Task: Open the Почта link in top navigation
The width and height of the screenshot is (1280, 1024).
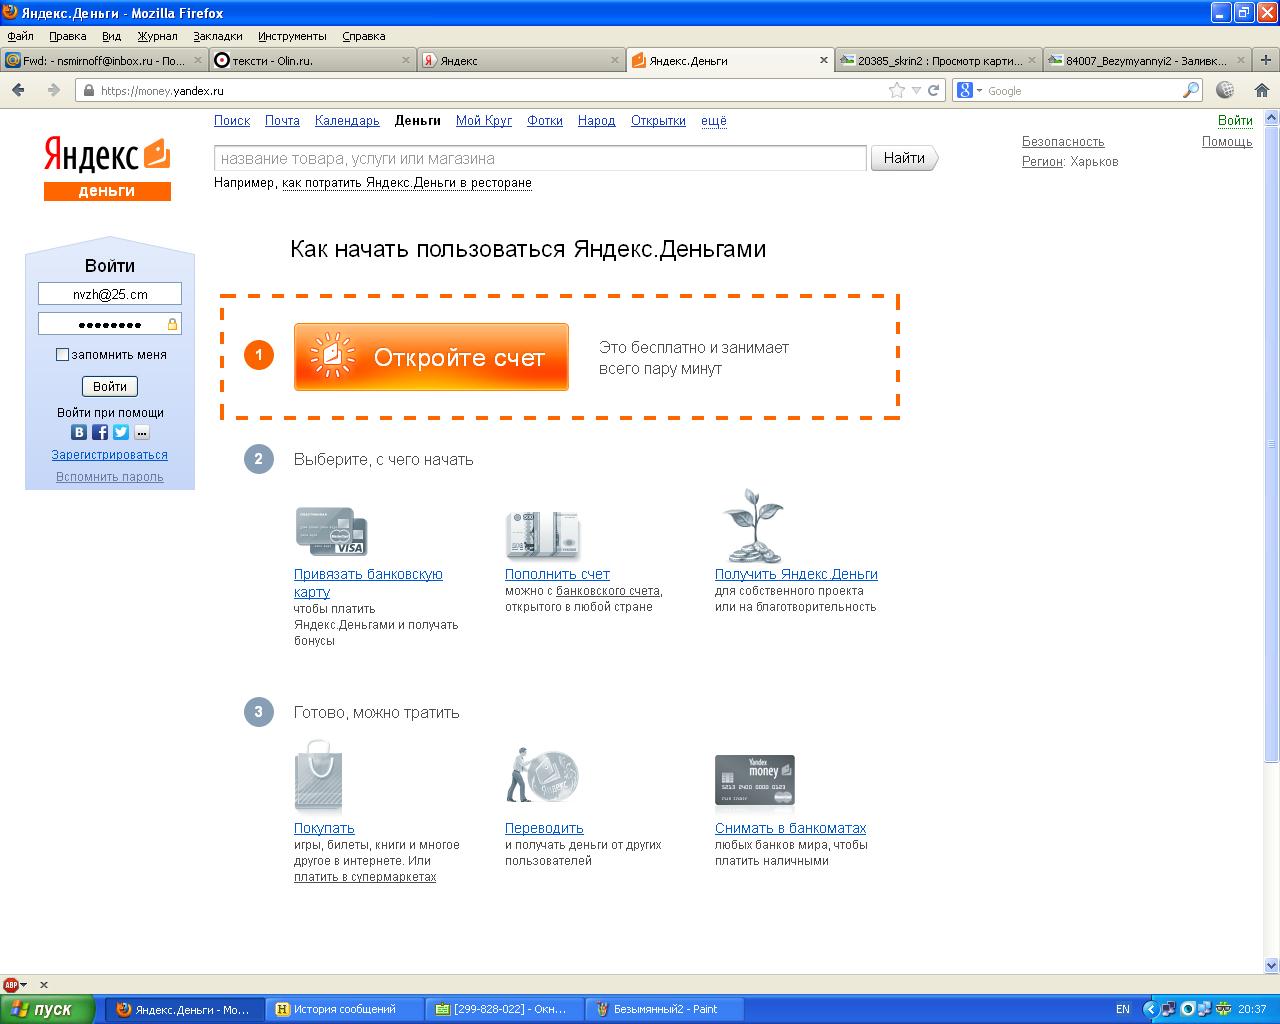Action: click(x=282, y=120)
